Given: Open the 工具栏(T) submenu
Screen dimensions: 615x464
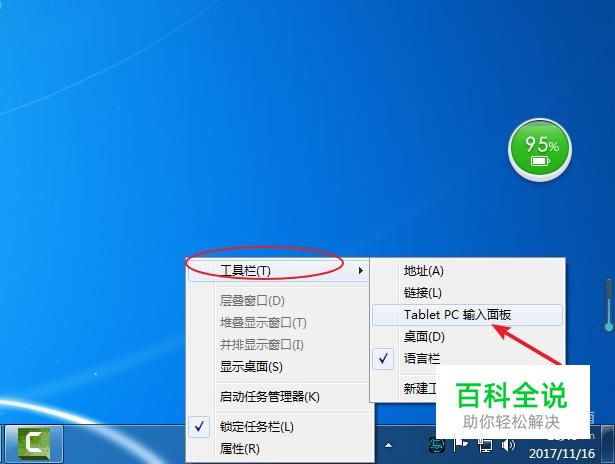Looking at the screenshot, I should pos(278,271).
